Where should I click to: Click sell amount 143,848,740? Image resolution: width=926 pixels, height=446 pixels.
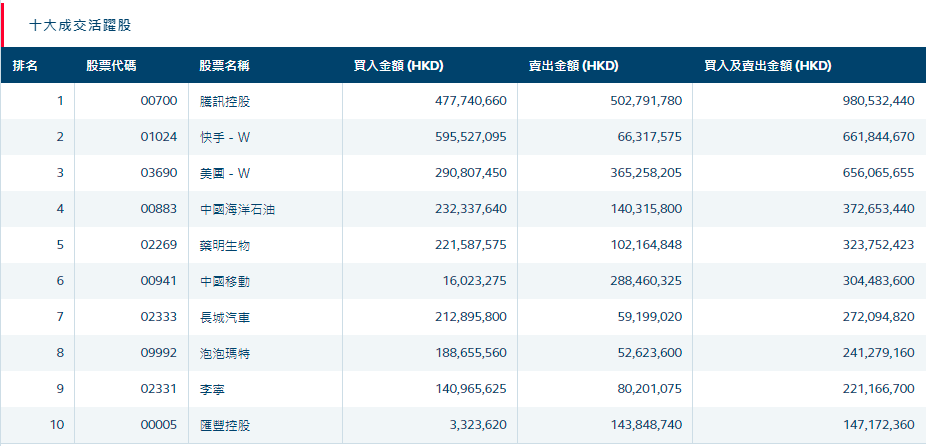pos(646,425)
